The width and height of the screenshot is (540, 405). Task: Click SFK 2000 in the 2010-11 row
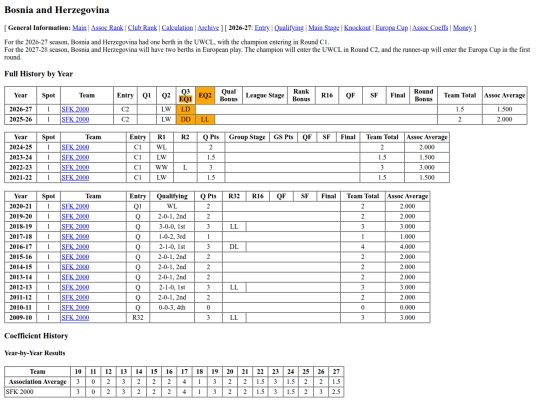pyautogui.click(x=75, y=308)
